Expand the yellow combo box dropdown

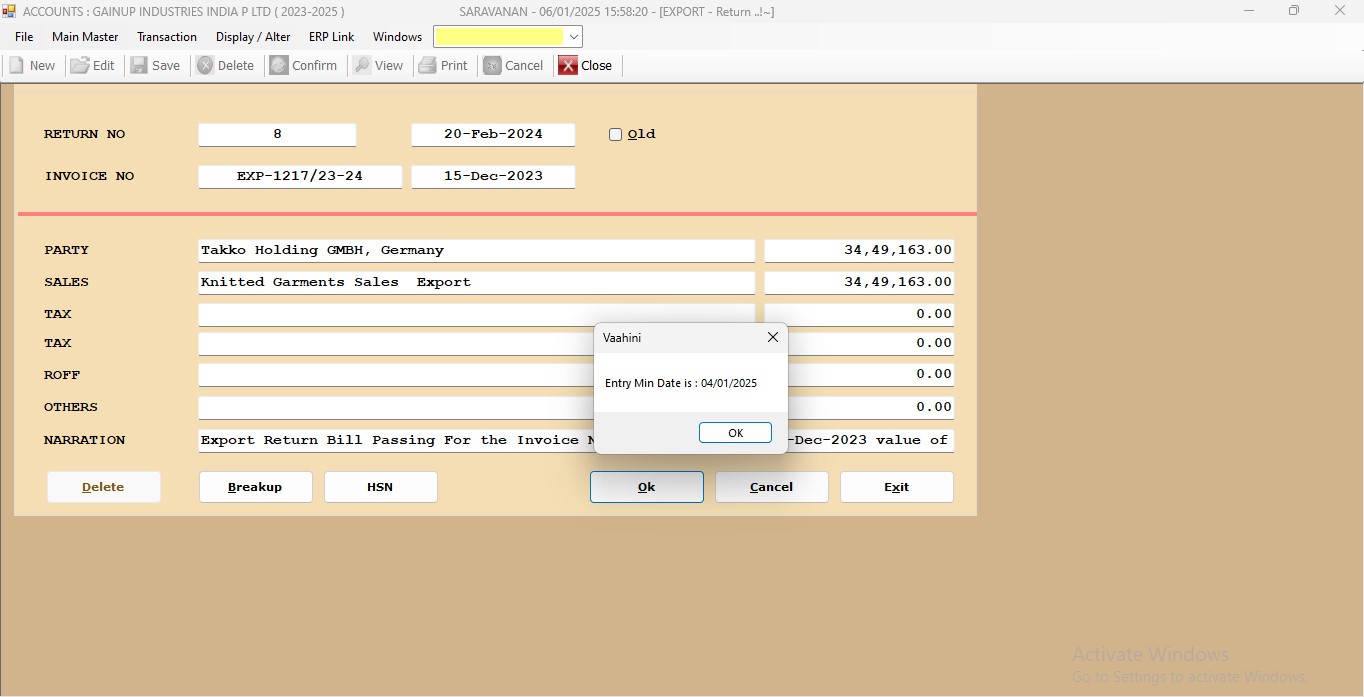pos(573,37)
